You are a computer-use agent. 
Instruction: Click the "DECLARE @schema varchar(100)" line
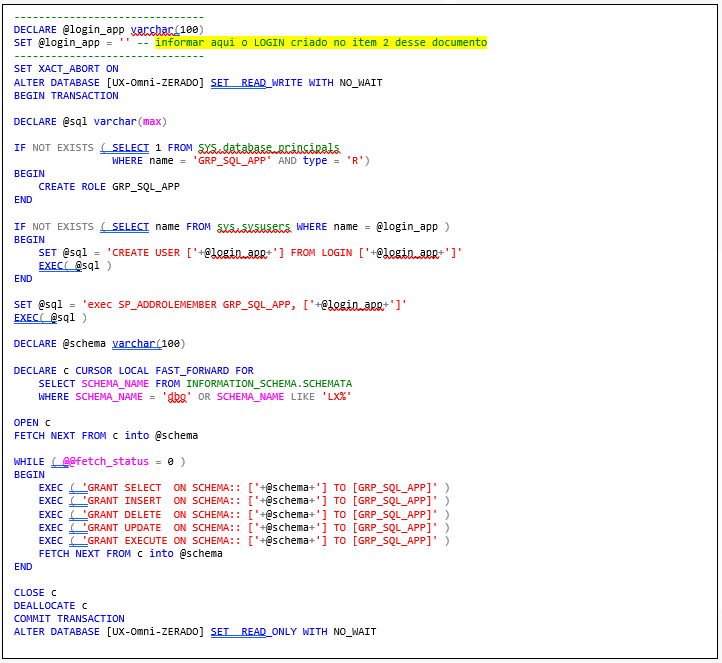coord(99,343)
